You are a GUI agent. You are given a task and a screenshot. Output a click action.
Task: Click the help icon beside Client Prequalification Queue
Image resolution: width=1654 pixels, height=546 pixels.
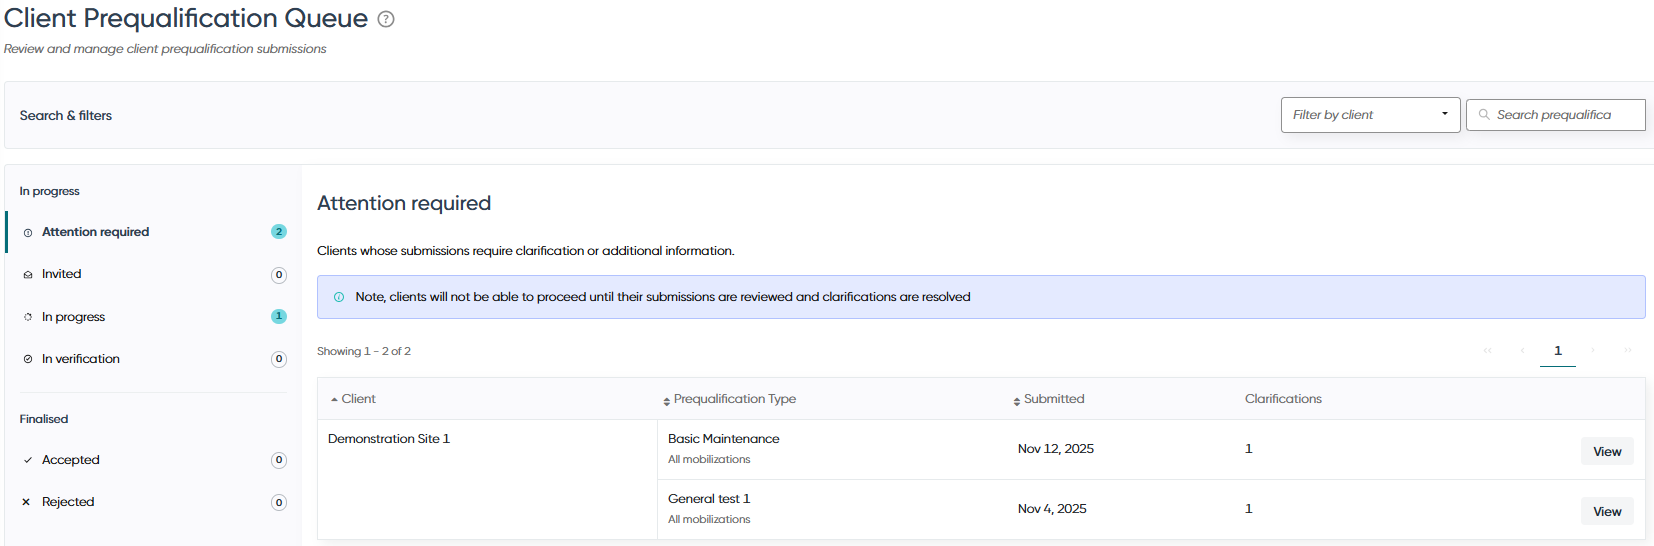386,19
